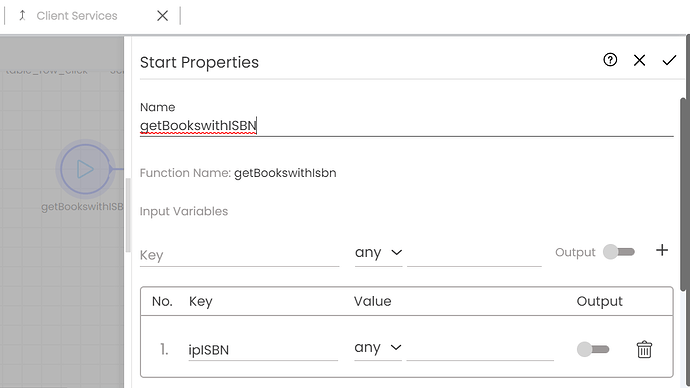Switch to the Client Services tab
The image size is (690, 388).
coord(77,16)
